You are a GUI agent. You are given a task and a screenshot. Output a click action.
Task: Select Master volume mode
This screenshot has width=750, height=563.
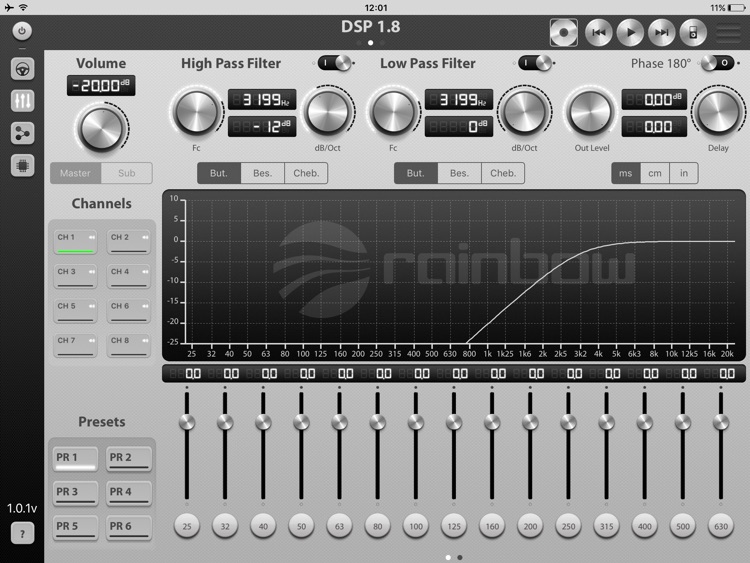click(x=76, y=173)
